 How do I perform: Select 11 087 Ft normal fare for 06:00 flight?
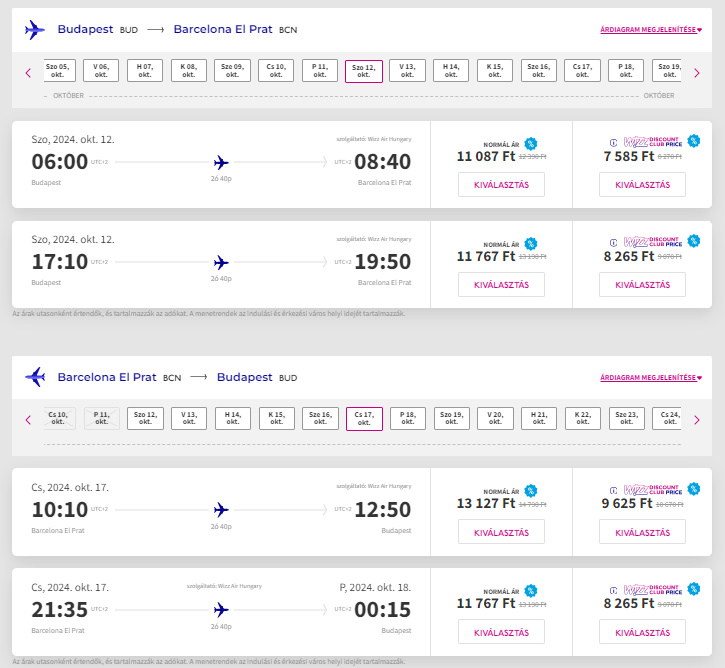[x=501, y=184]
